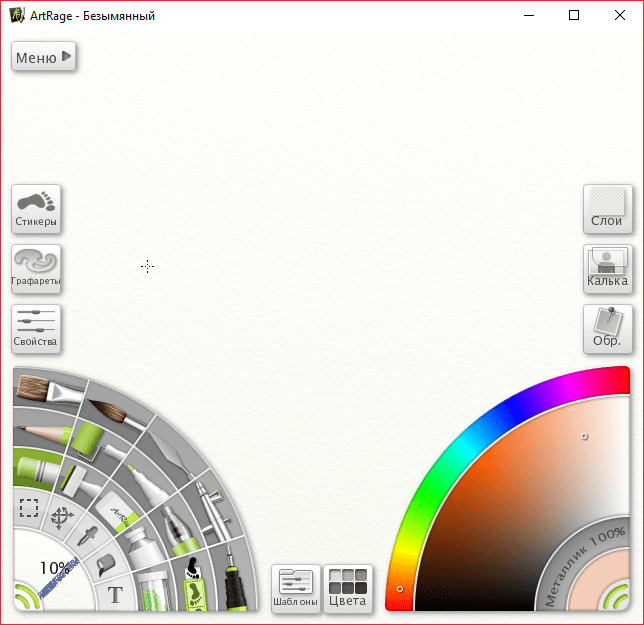Pick the Pencil tool
This screenshot has width=644, height=625.
[43, 433]
